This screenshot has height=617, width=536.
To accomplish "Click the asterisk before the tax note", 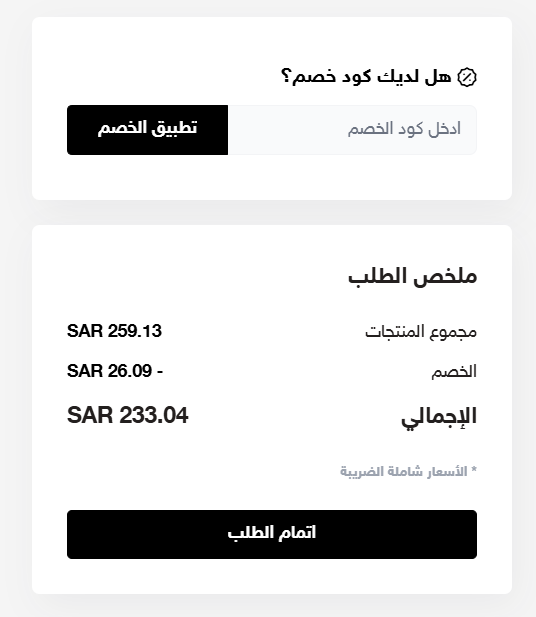I will tap(474, 469).
